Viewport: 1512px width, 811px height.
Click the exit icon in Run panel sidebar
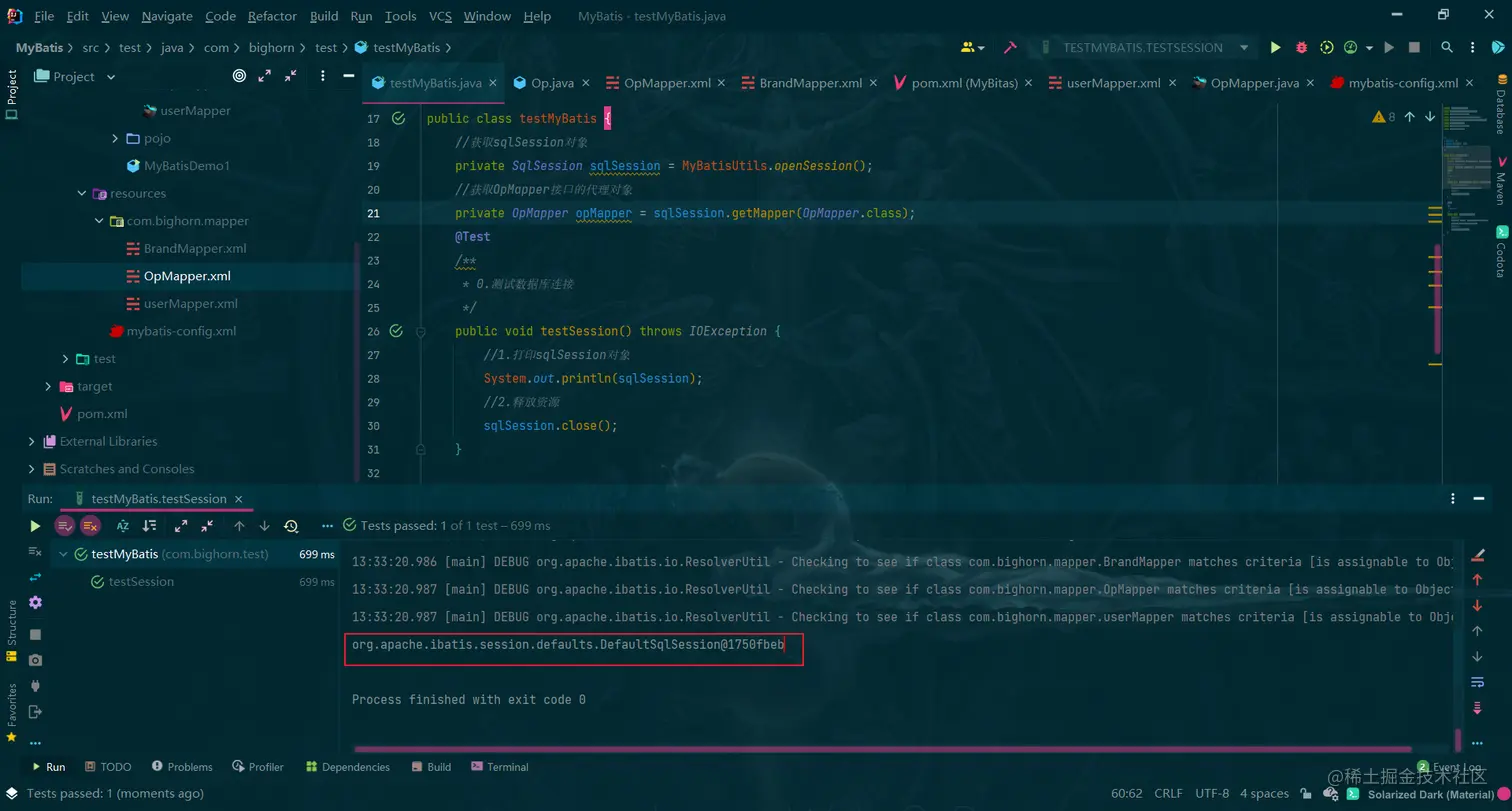[36, 712]
